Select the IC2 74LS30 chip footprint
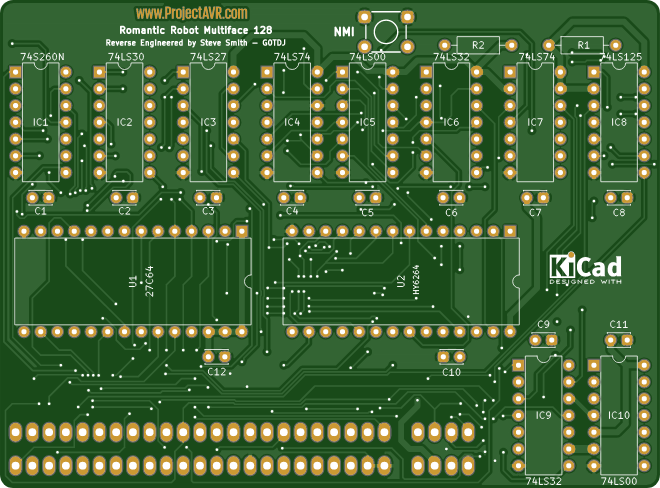This screenshot has width=660, height=488. (124, 123)
